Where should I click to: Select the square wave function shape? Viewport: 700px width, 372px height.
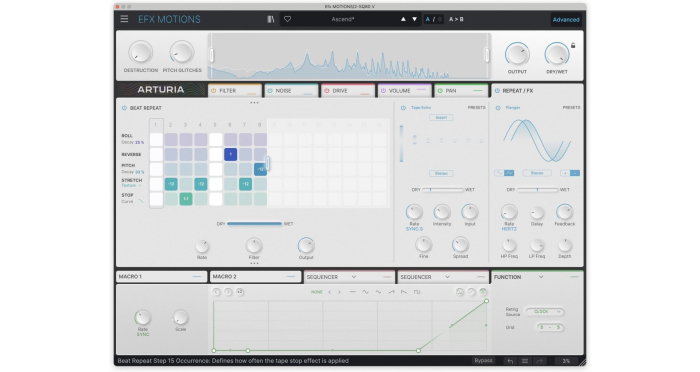click(x=417, y=292)
